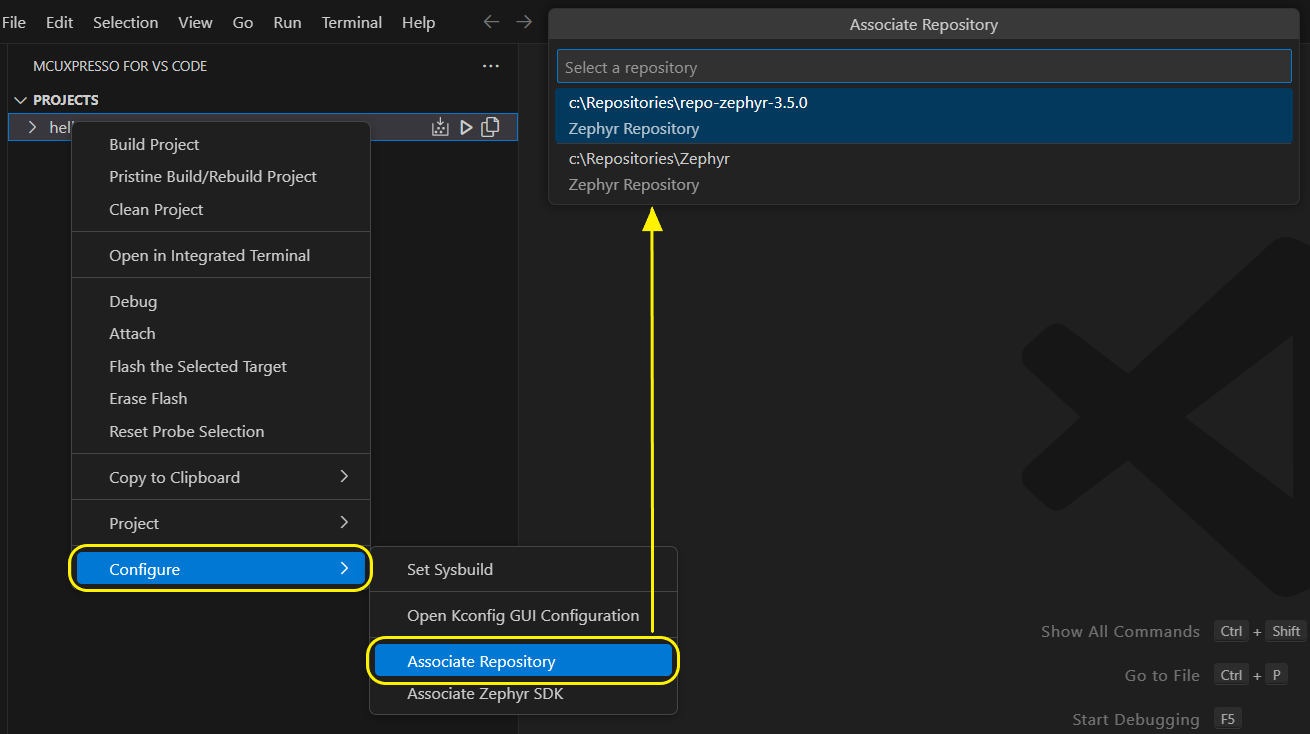Image resolution: width=1310 pixels, height=734 pixels.
Task: Click the Select a repository input field
Action: click(x=922, y=66)
